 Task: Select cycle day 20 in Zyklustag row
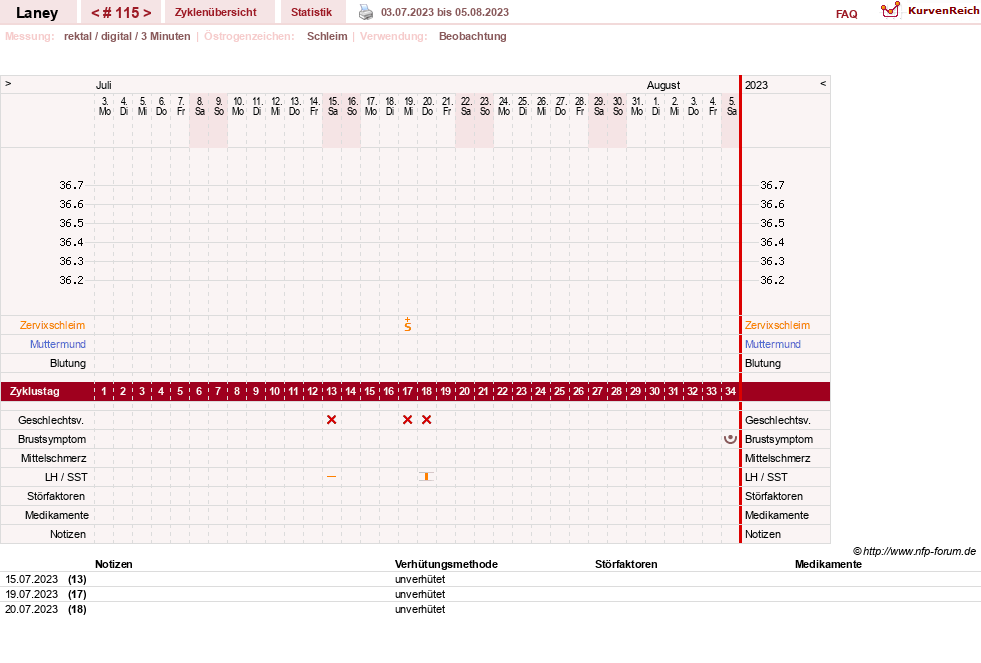464,392
